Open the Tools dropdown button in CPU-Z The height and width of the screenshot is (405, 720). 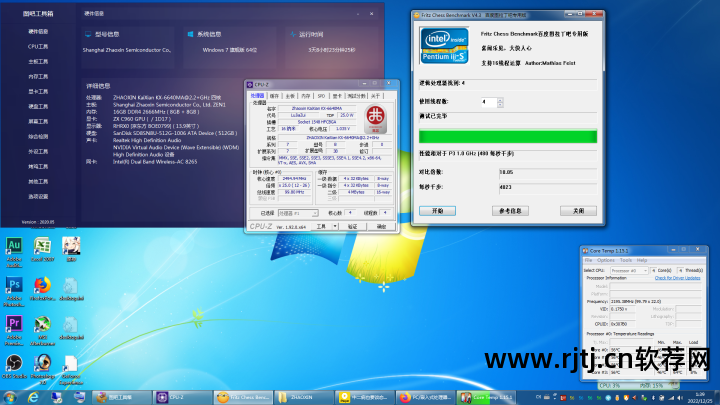tap(322, 227)
